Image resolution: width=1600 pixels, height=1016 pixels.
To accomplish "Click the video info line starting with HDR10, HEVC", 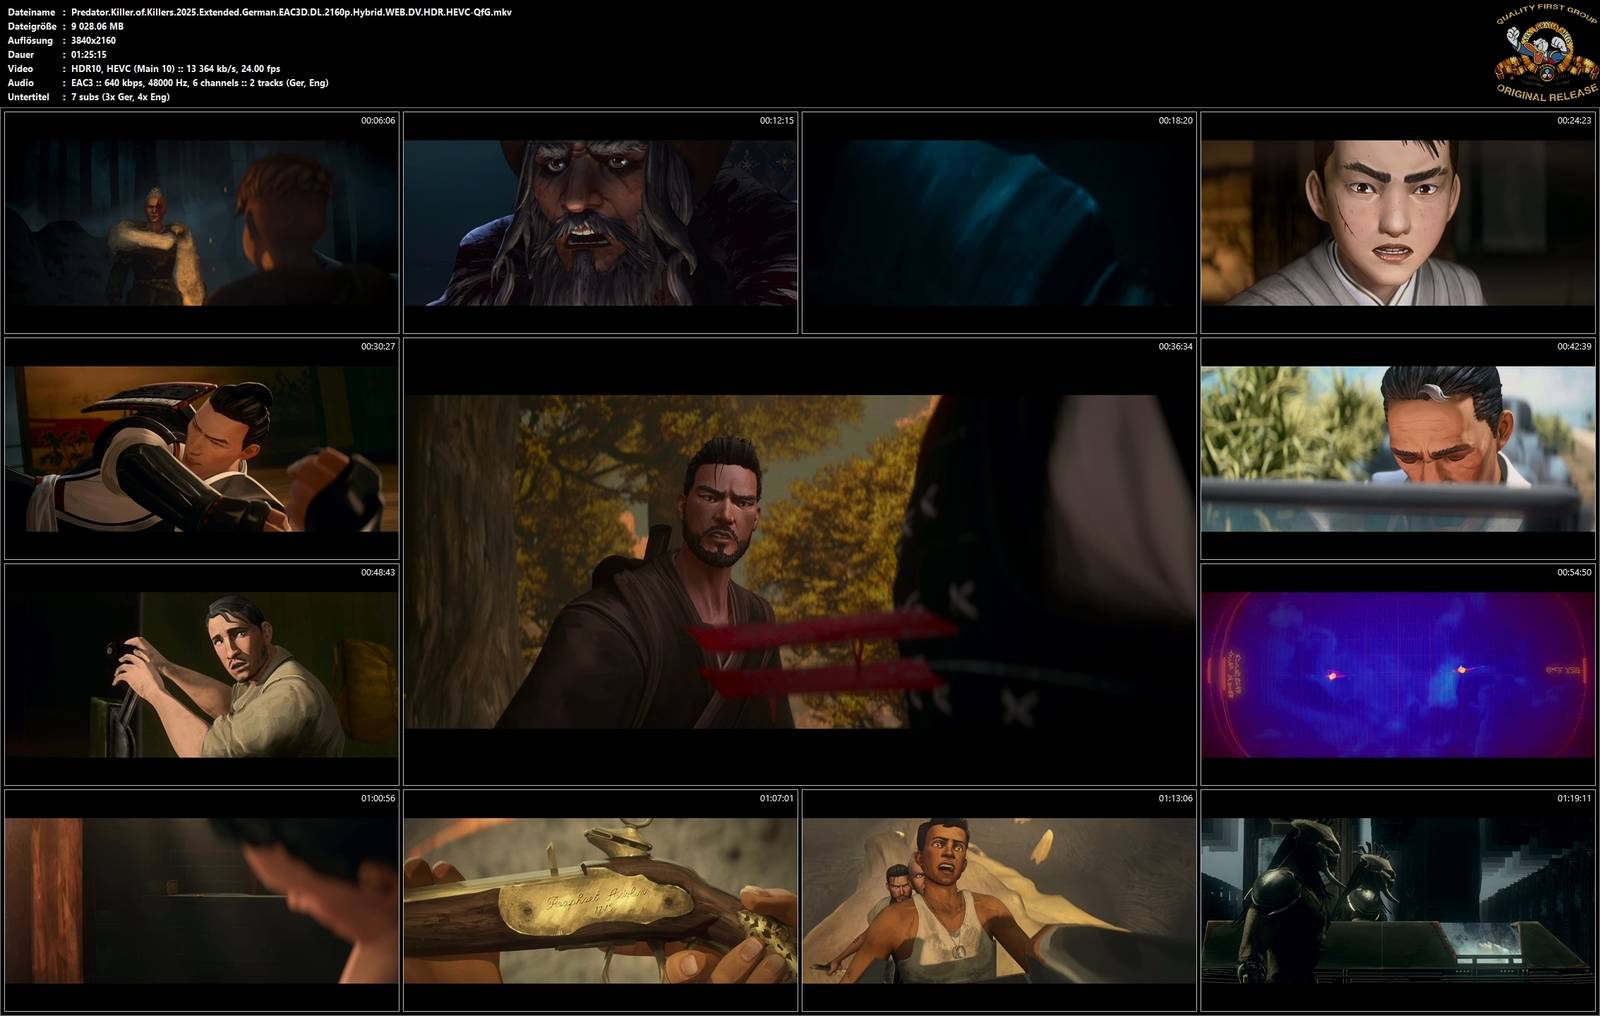I will click(176, 68).
